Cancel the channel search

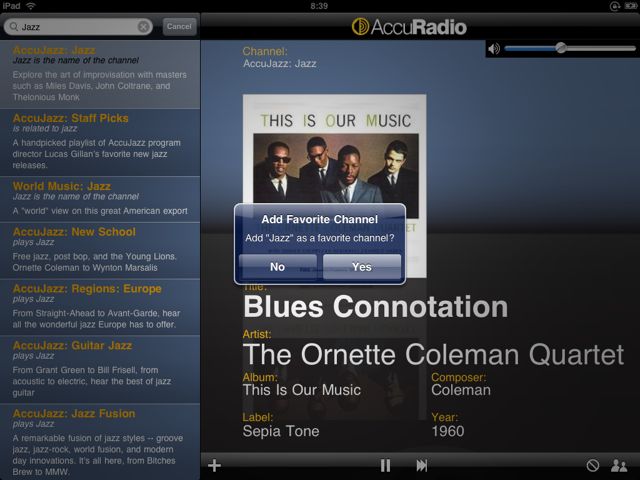[x=179, y=27]
